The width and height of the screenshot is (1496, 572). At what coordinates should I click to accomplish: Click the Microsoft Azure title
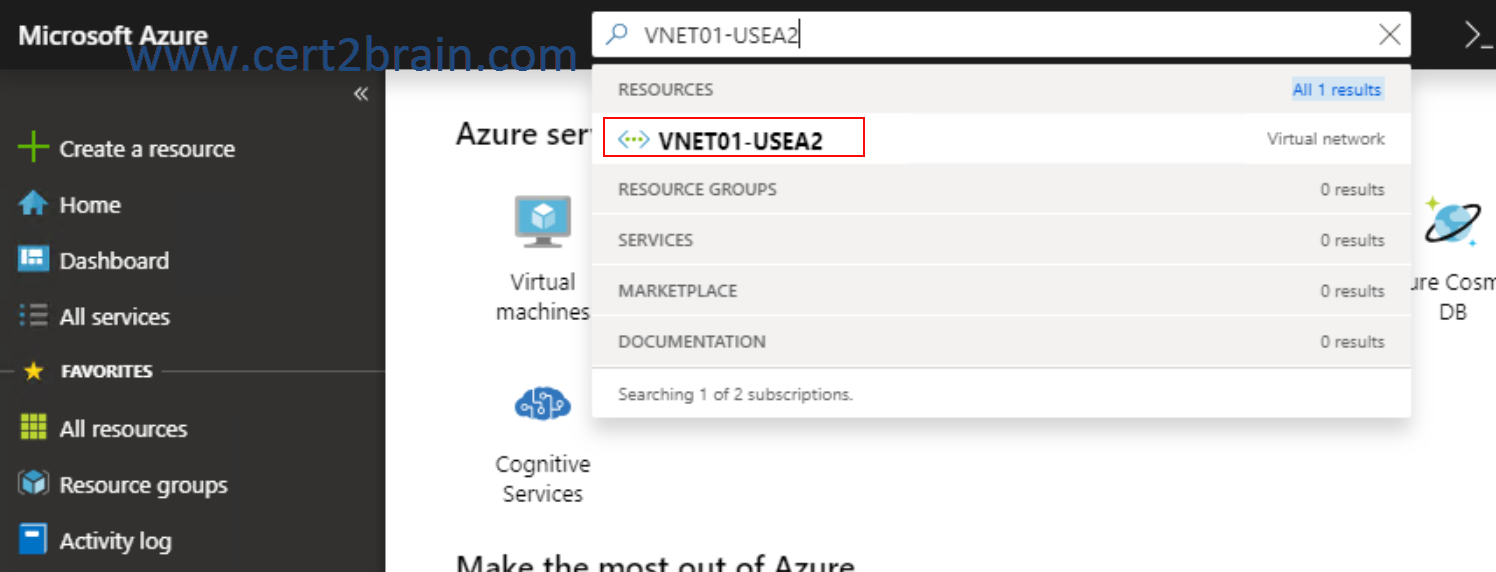click(113, 35)
